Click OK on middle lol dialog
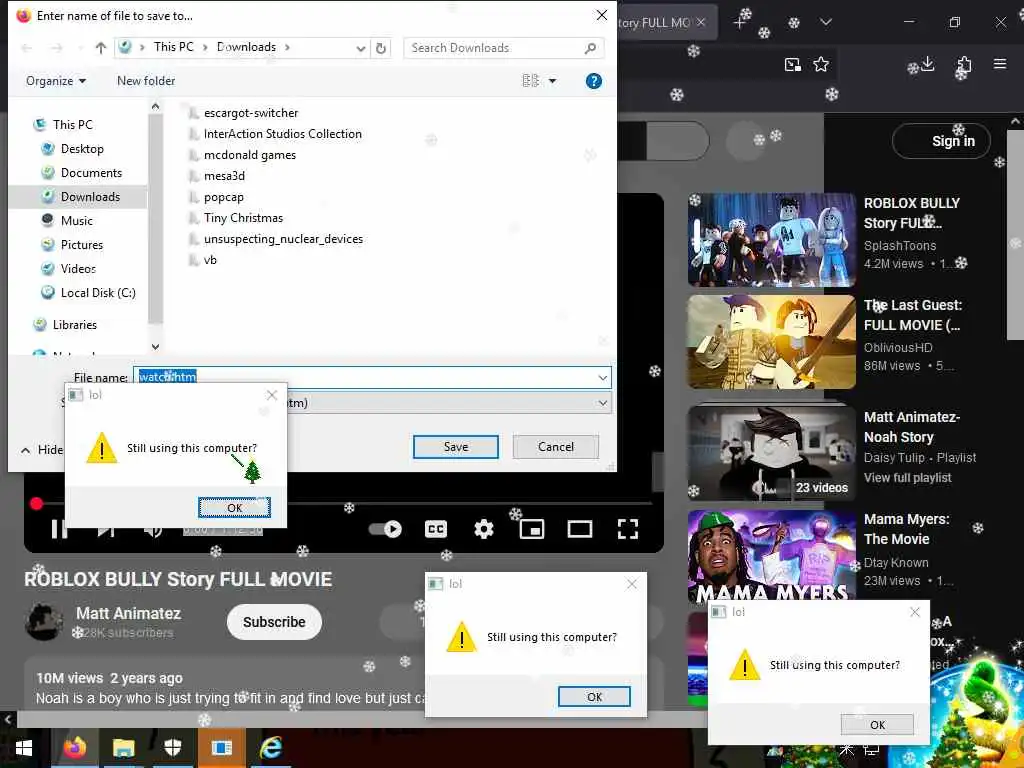The image size is (1024, 768). tap(594, 697)
